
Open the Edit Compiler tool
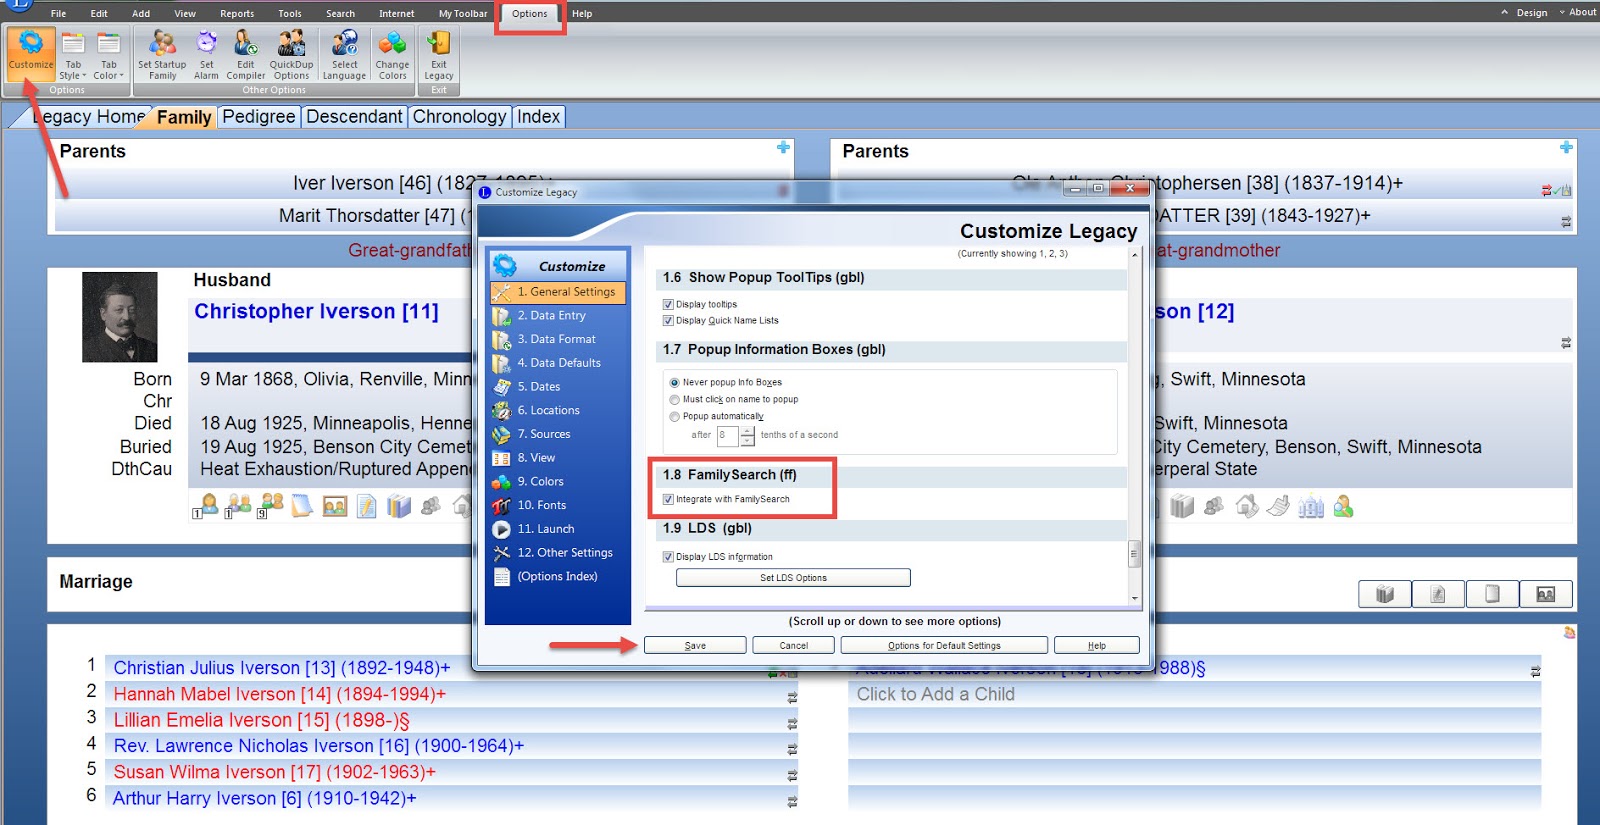246,54
